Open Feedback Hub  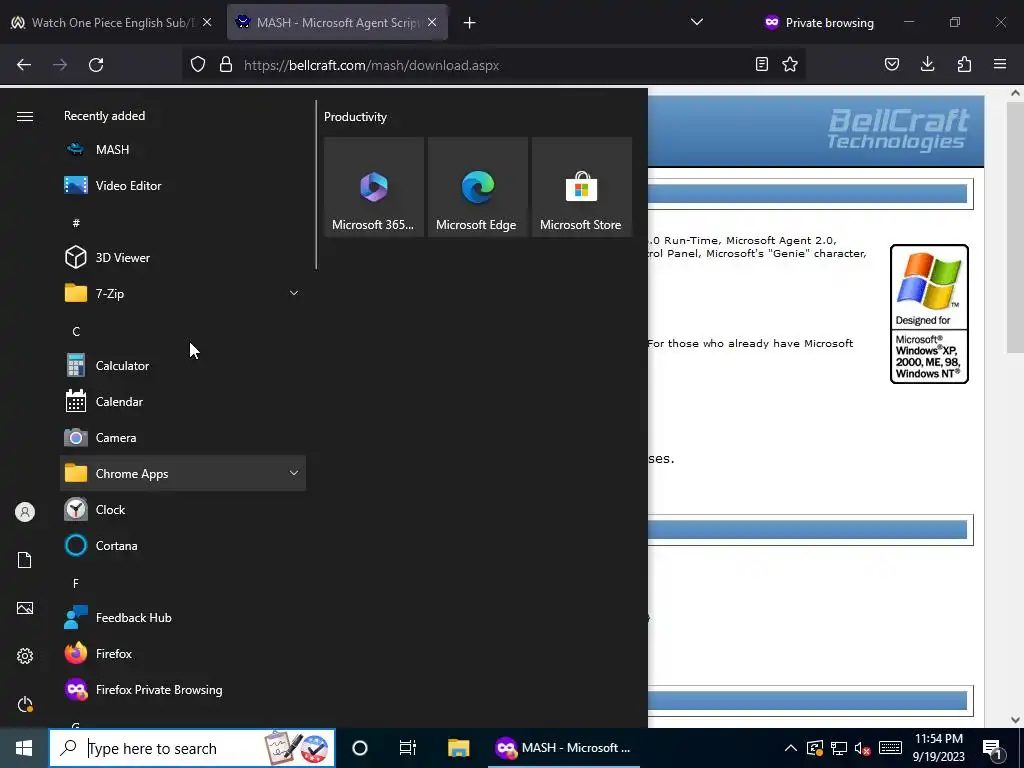point(183,617)
